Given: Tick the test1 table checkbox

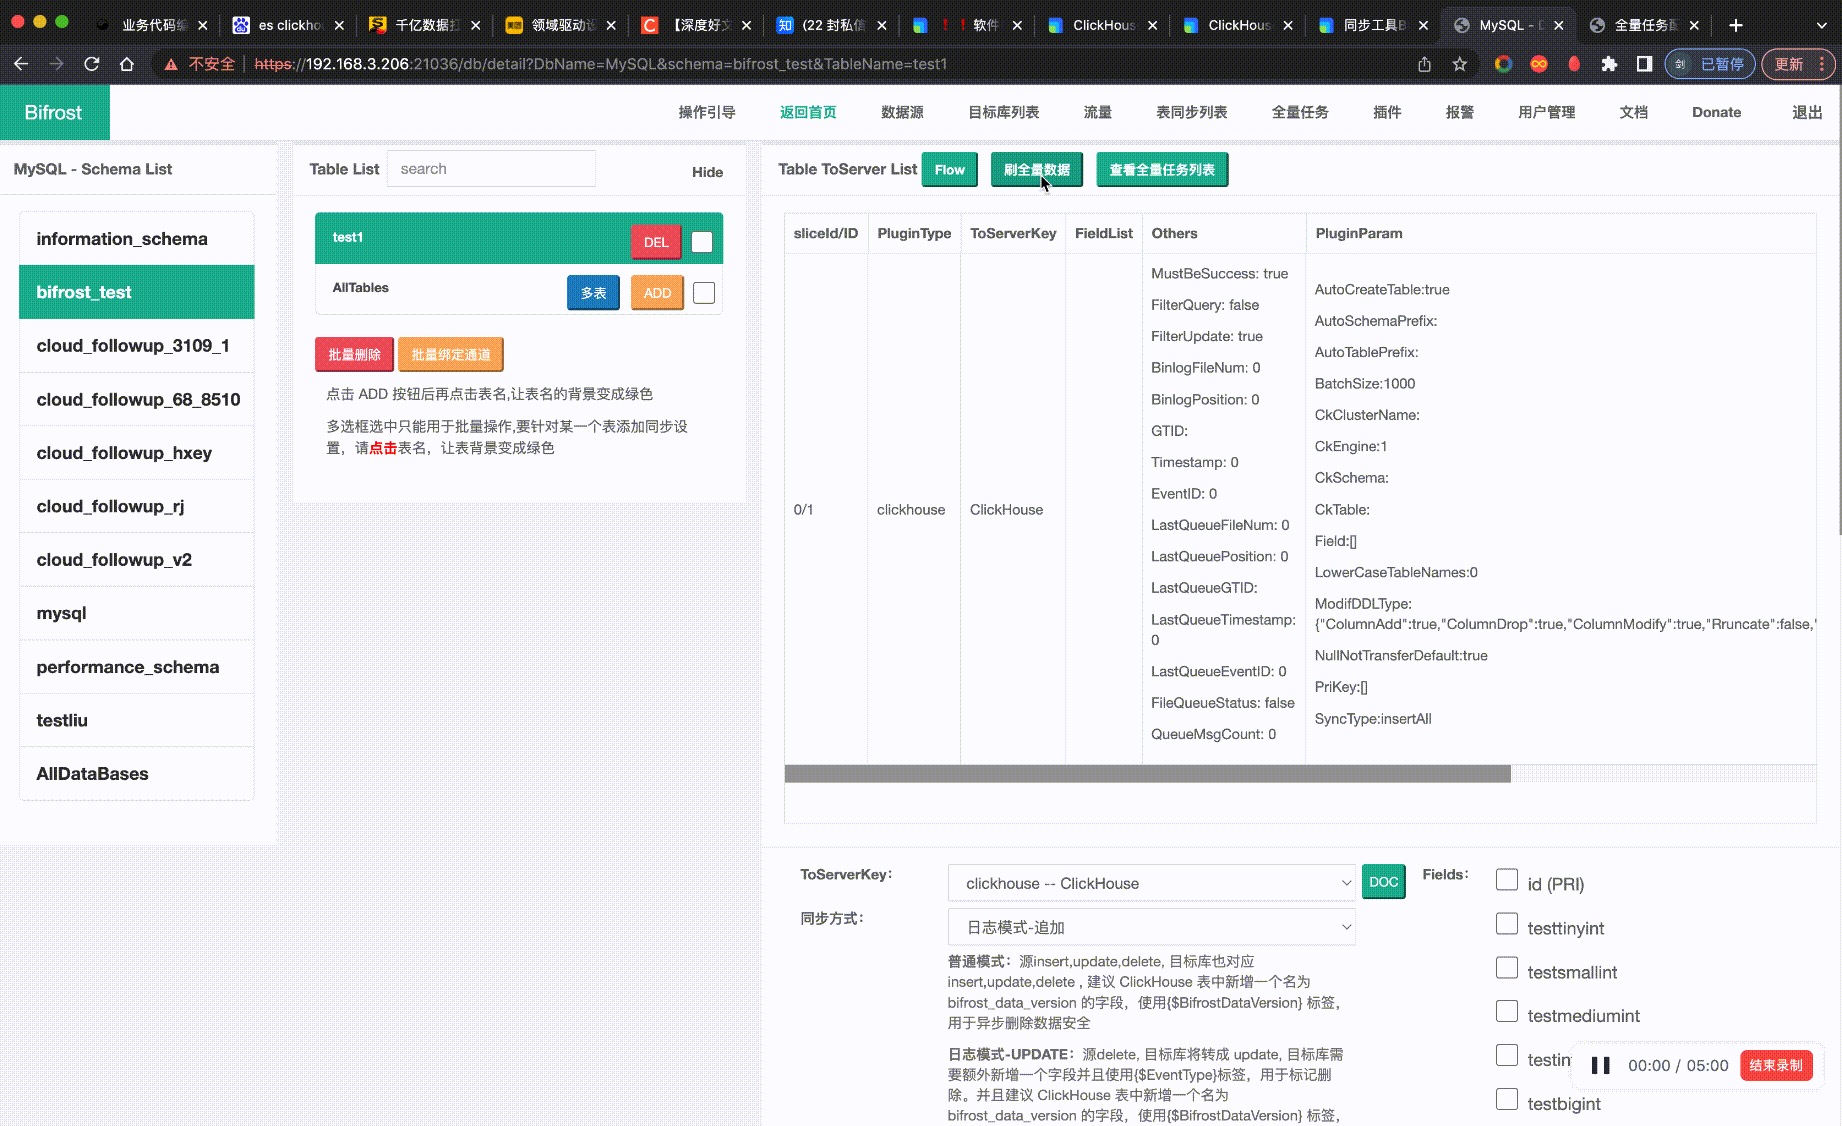Looking at the screenshot, I should 702,241.
